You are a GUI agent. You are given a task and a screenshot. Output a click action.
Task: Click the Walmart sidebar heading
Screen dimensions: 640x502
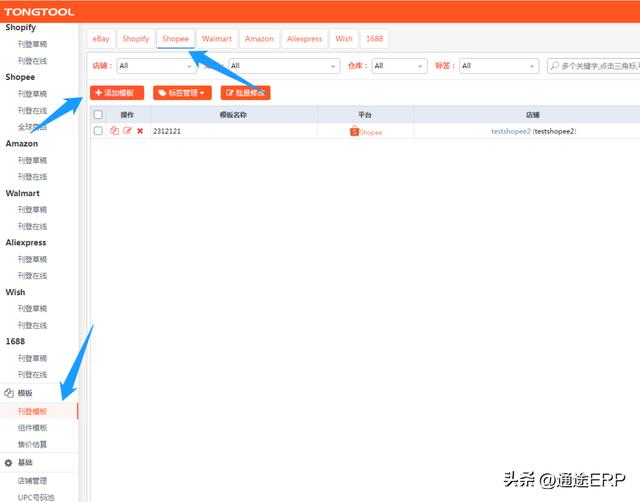22,193
